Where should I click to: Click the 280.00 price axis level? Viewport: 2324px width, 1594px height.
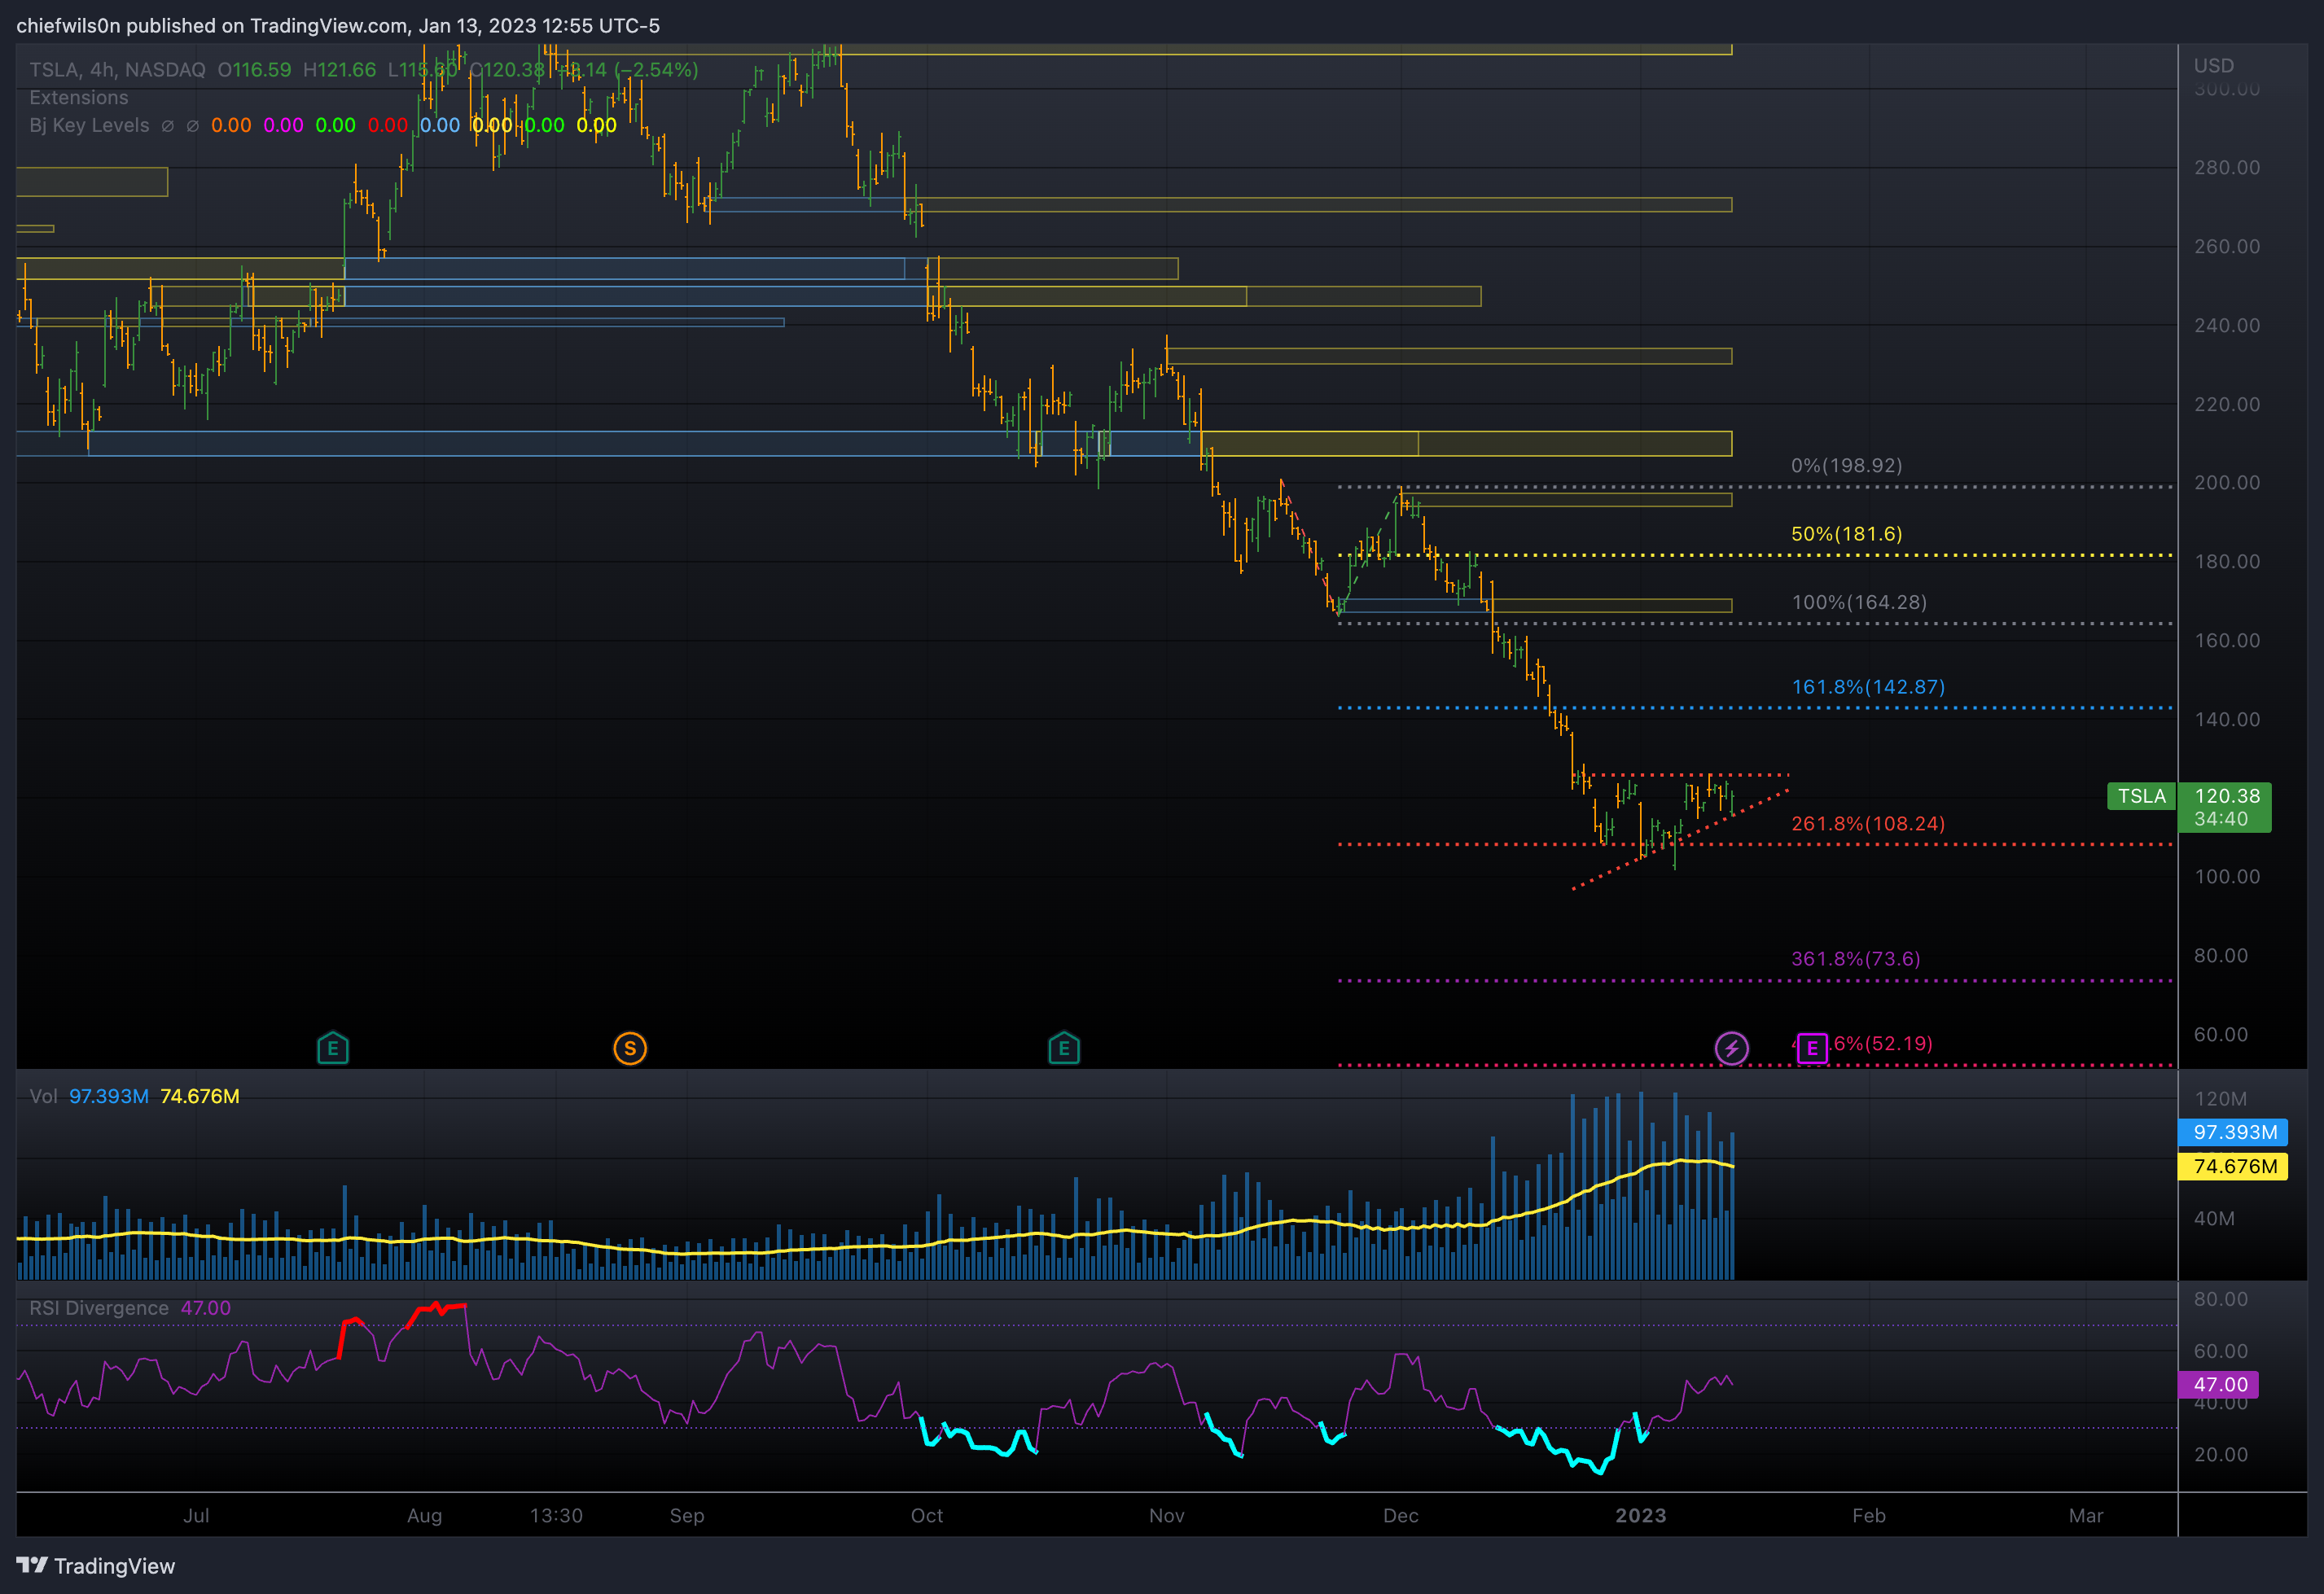click(x=2226, y=167)
